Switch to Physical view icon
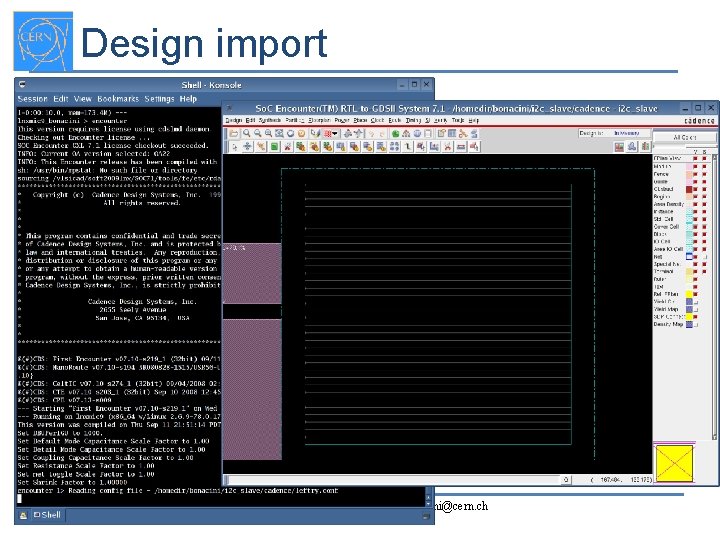The width and height of the screenshot is (720, 540). 645,146
